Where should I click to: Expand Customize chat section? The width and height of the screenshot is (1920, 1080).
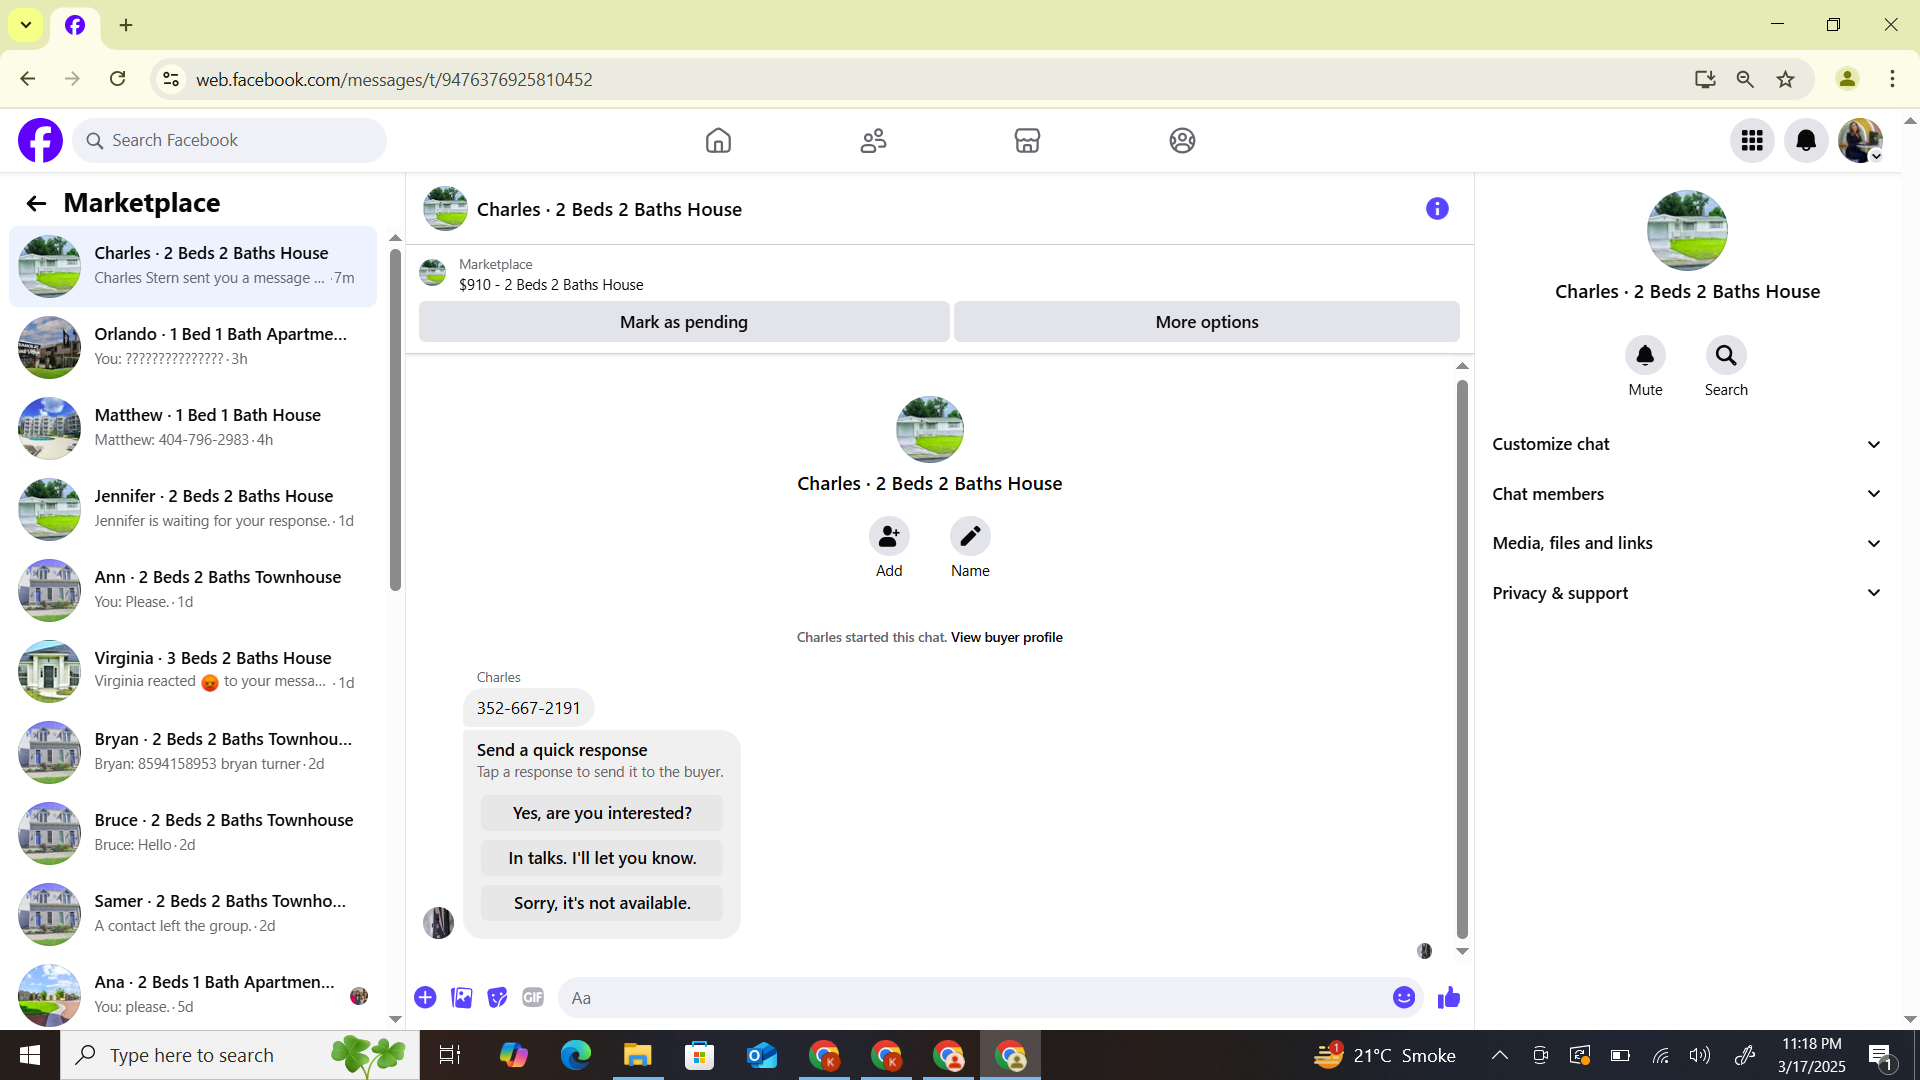pyautogui.click(x=1687, y=444)
